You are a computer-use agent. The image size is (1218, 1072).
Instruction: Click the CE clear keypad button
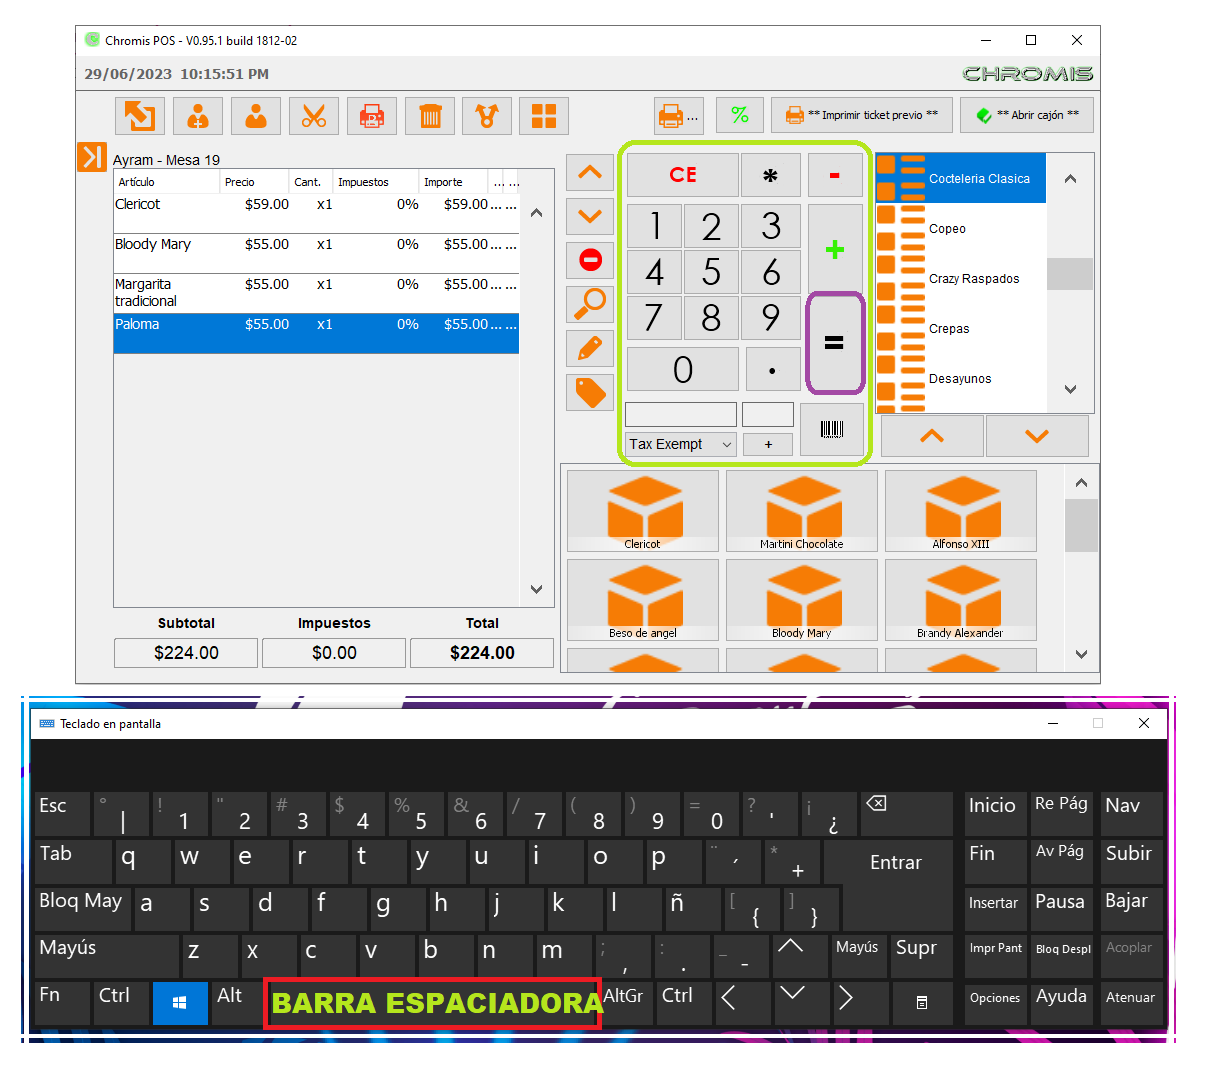point(683,175)
